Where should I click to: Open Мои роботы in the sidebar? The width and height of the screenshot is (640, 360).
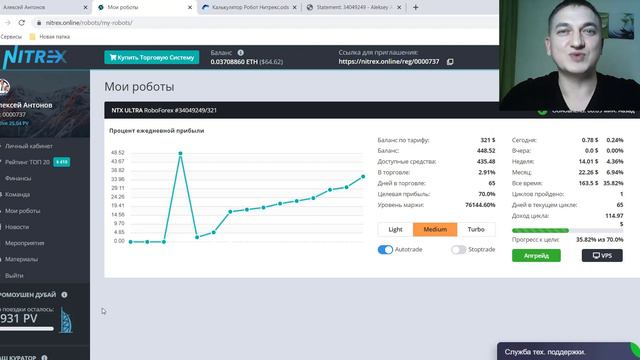pos(22,211)
